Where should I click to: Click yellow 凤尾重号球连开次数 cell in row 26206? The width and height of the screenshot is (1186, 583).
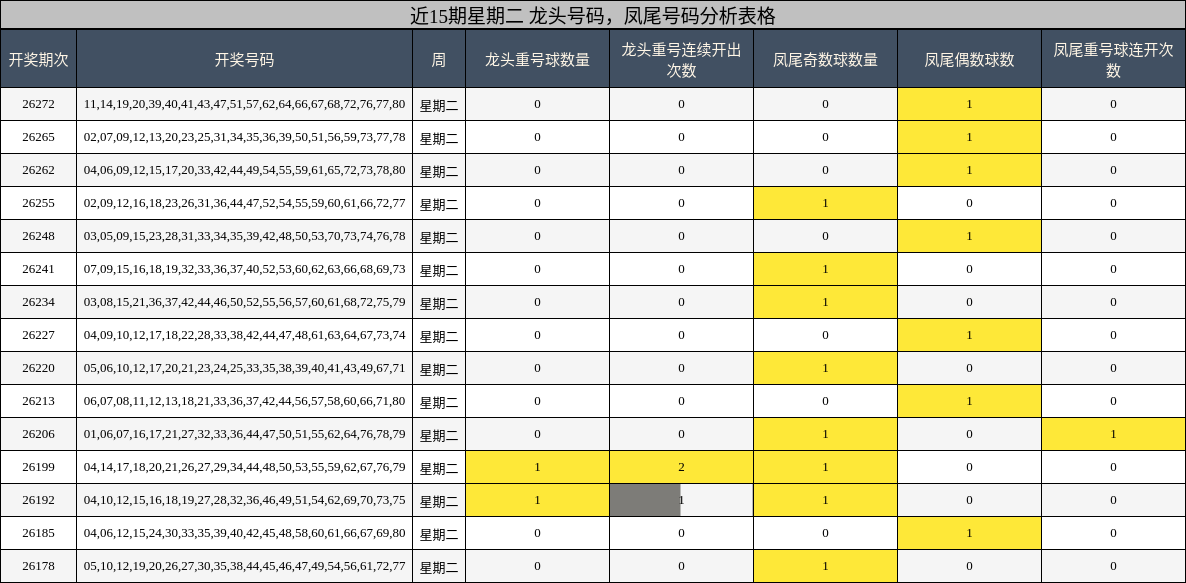click(x=1113, y=434)
